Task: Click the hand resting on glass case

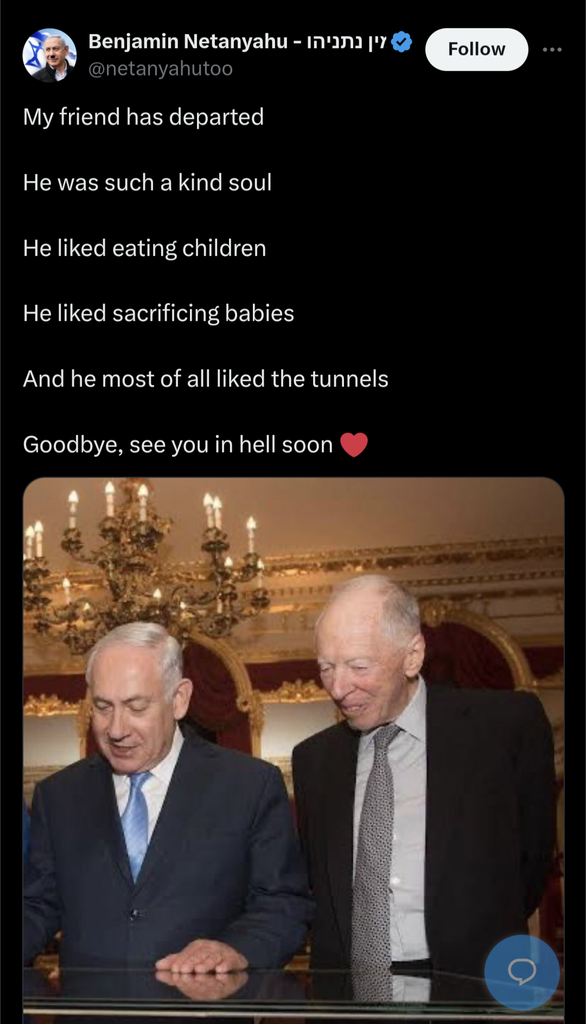Action: point(201,957)
